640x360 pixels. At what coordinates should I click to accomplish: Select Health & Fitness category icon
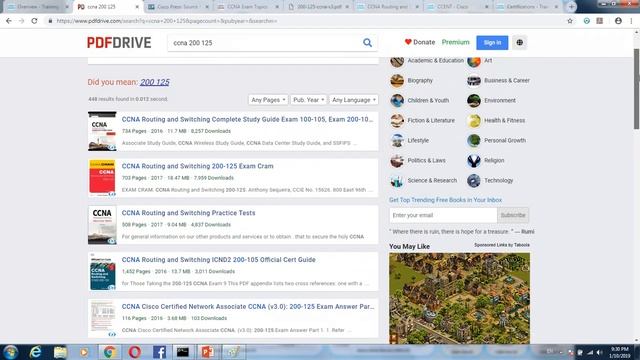(474, 120)
